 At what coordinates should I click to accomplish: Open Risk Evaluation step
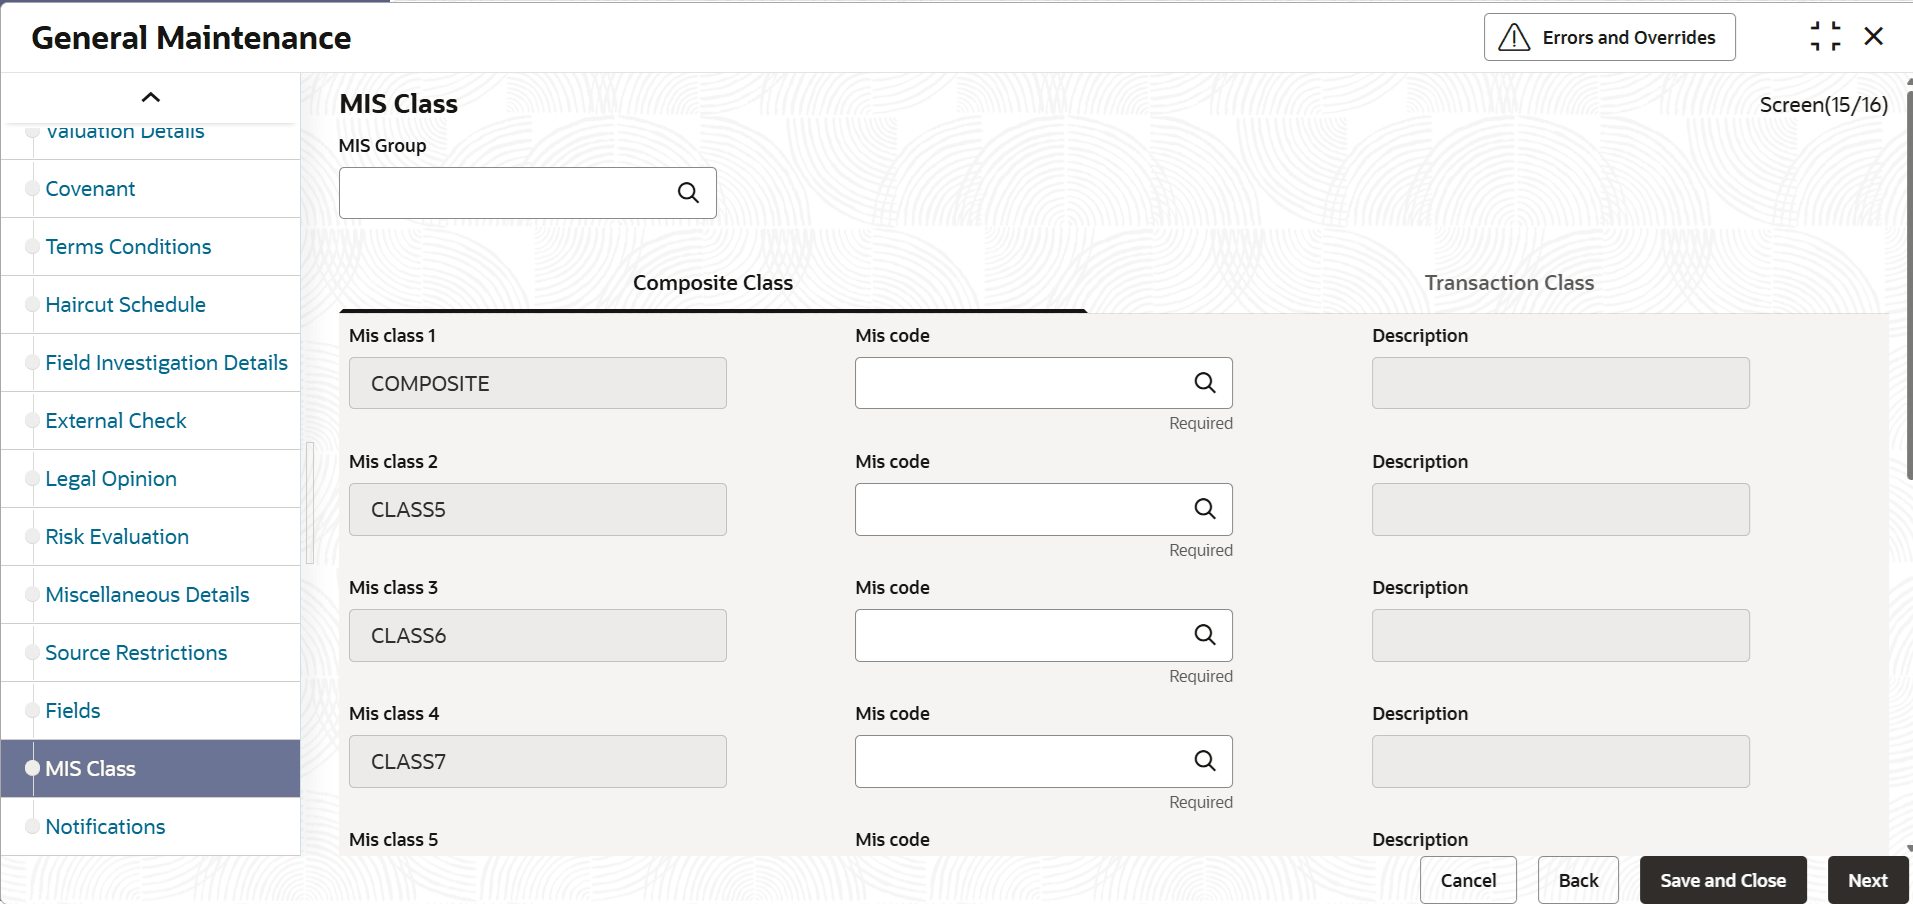(x=117, y=537)
